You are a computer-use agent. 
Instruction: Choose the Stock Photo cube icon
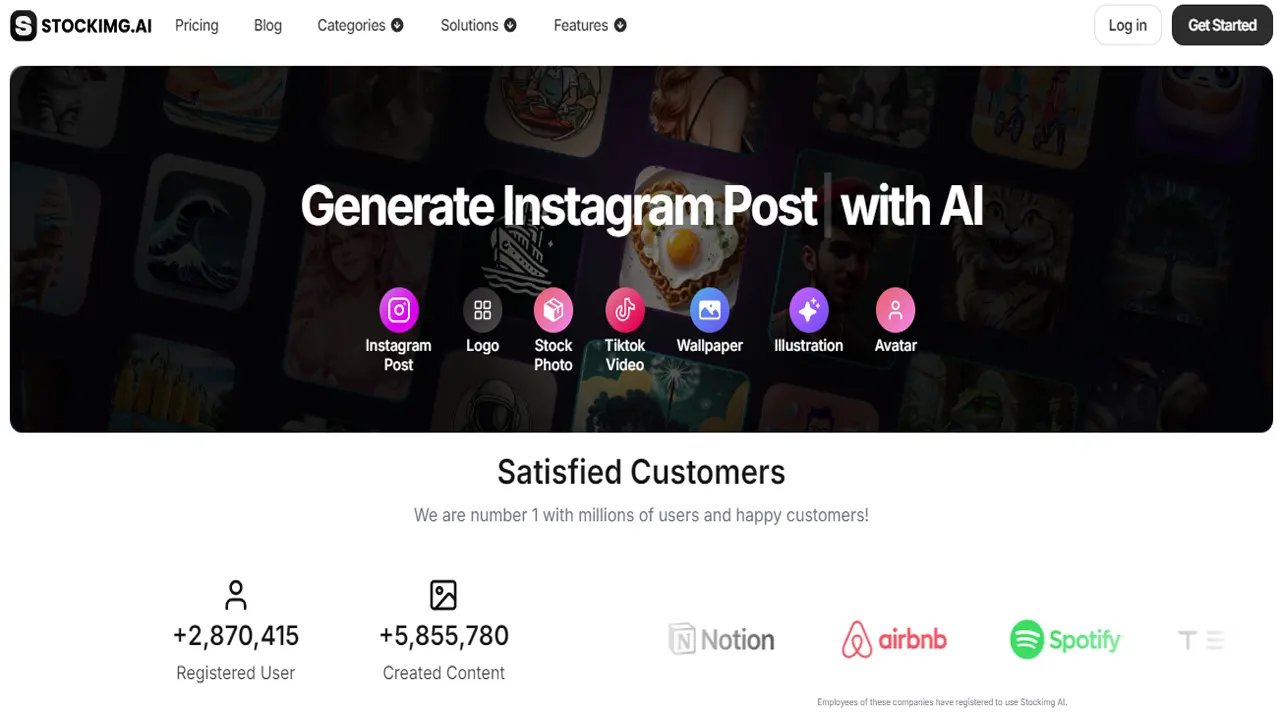[553, 310]
